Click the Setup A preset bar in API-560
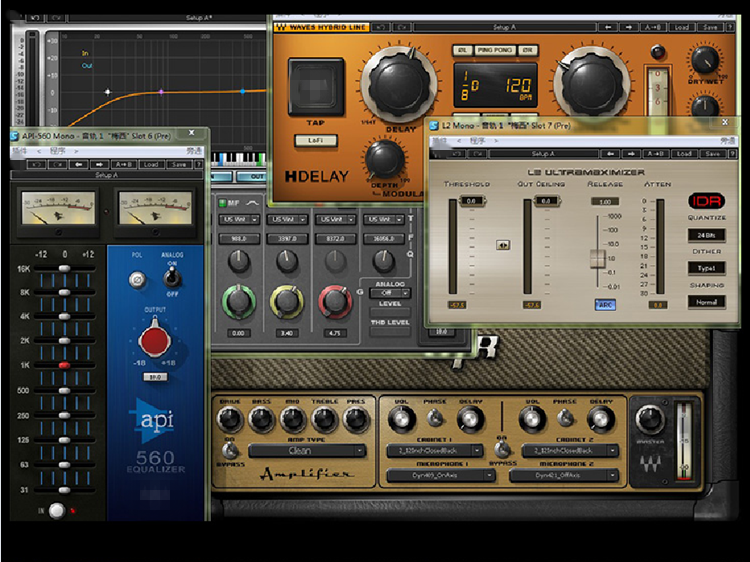This screenshot has width=750, height=562. click(106, 175)
